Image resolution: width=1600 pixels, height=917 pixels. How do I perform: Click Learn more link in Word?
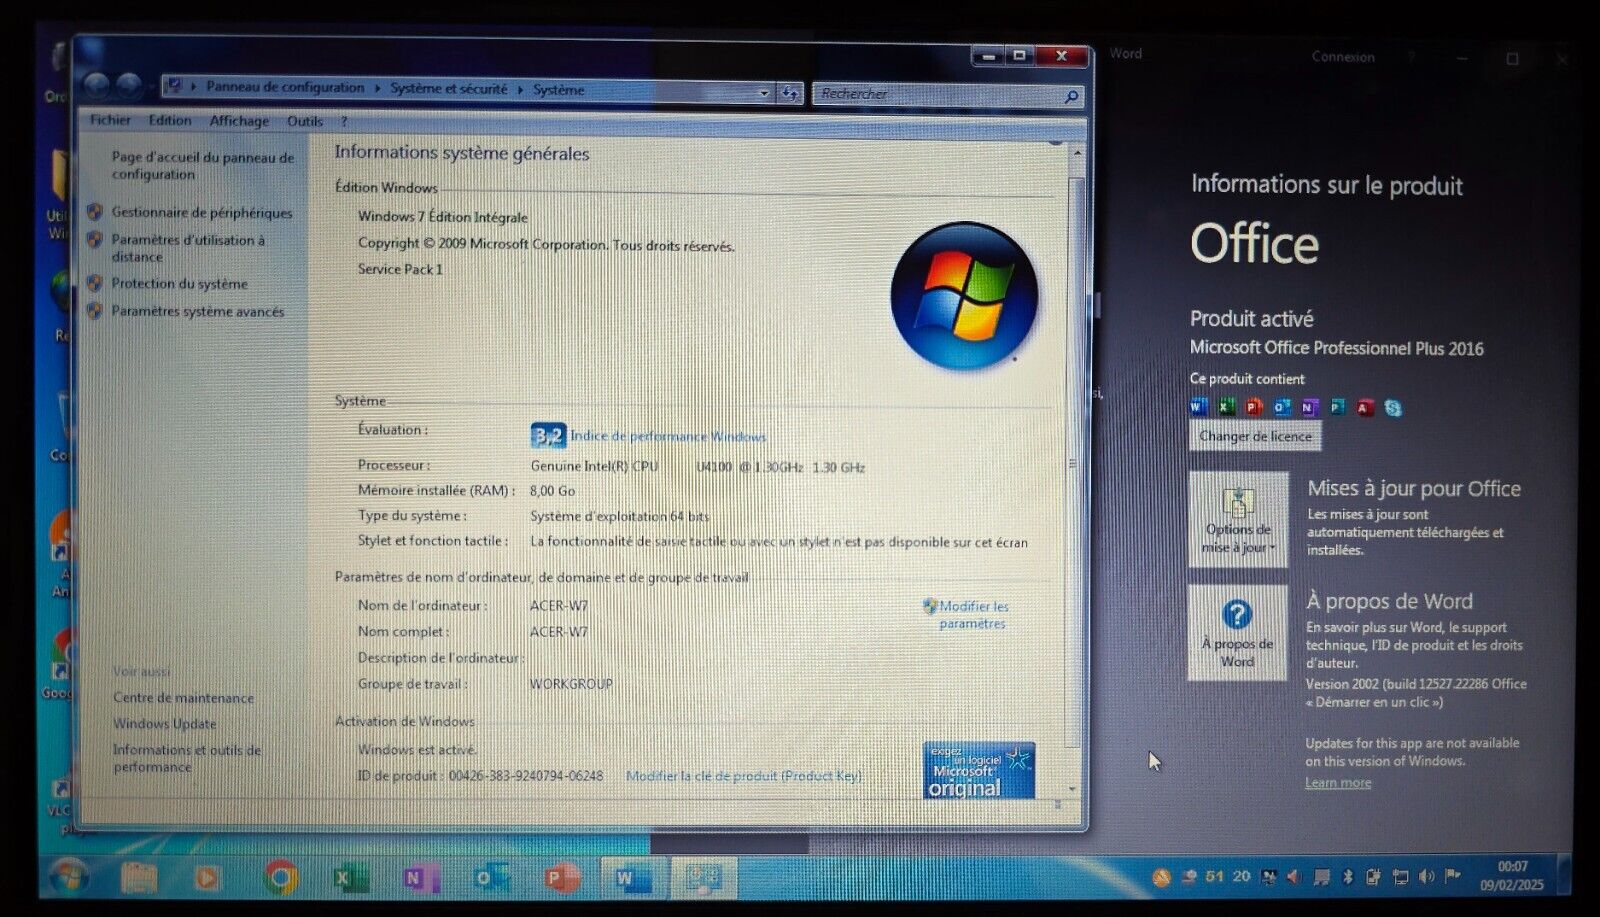[x=1338, y=782]
